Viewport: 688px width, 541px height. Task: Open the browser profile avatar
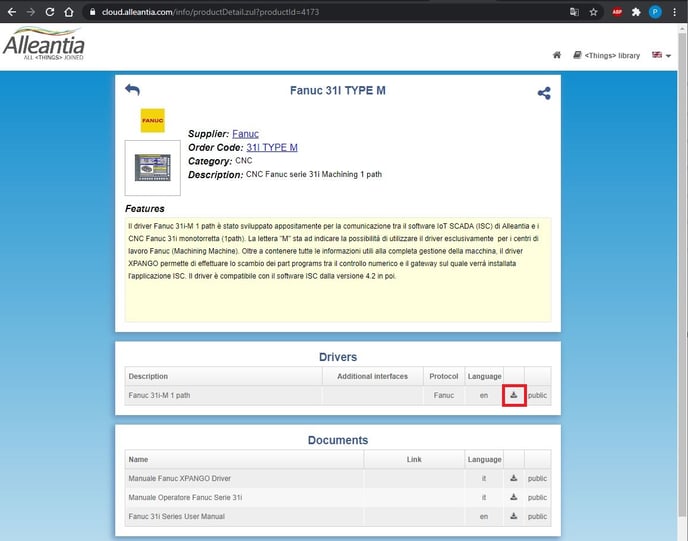pos(655,12)
